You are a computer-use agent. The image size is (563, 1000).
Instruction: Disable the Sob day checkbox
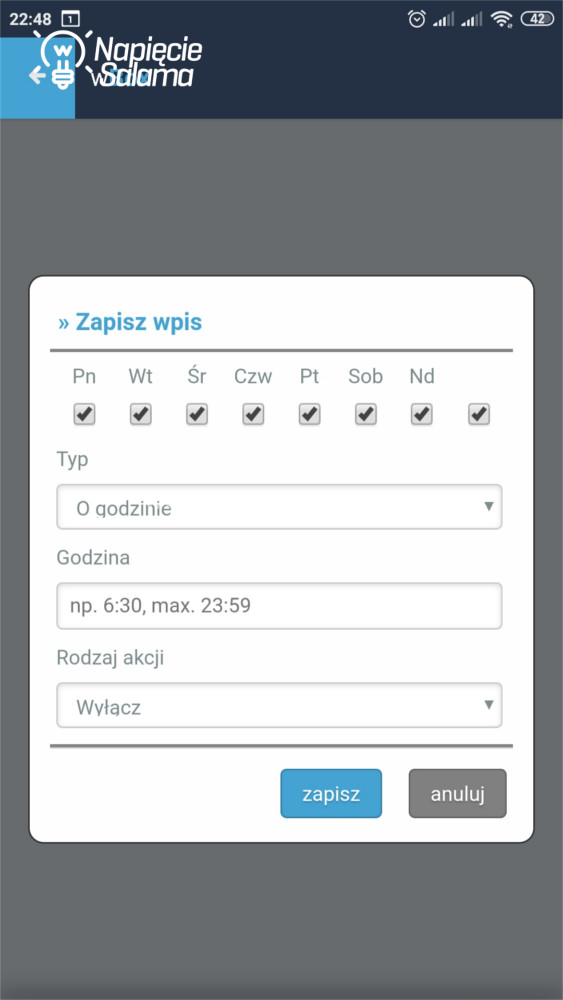[365, 415]
